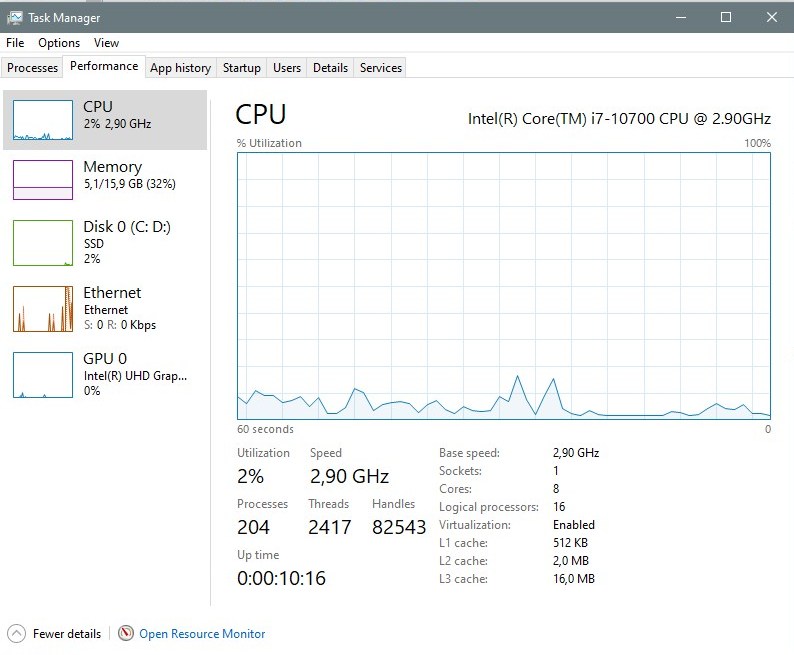Open the Memory usage graph thumbnail
The image size is (794, 655).
point(43,180)
